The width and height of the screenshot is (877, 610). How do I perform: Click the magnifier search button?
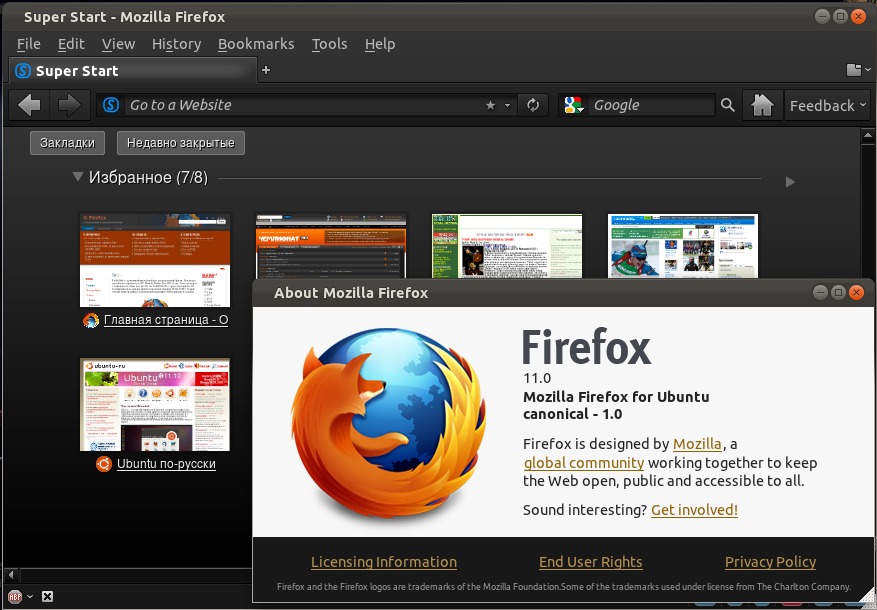(727, 105)
